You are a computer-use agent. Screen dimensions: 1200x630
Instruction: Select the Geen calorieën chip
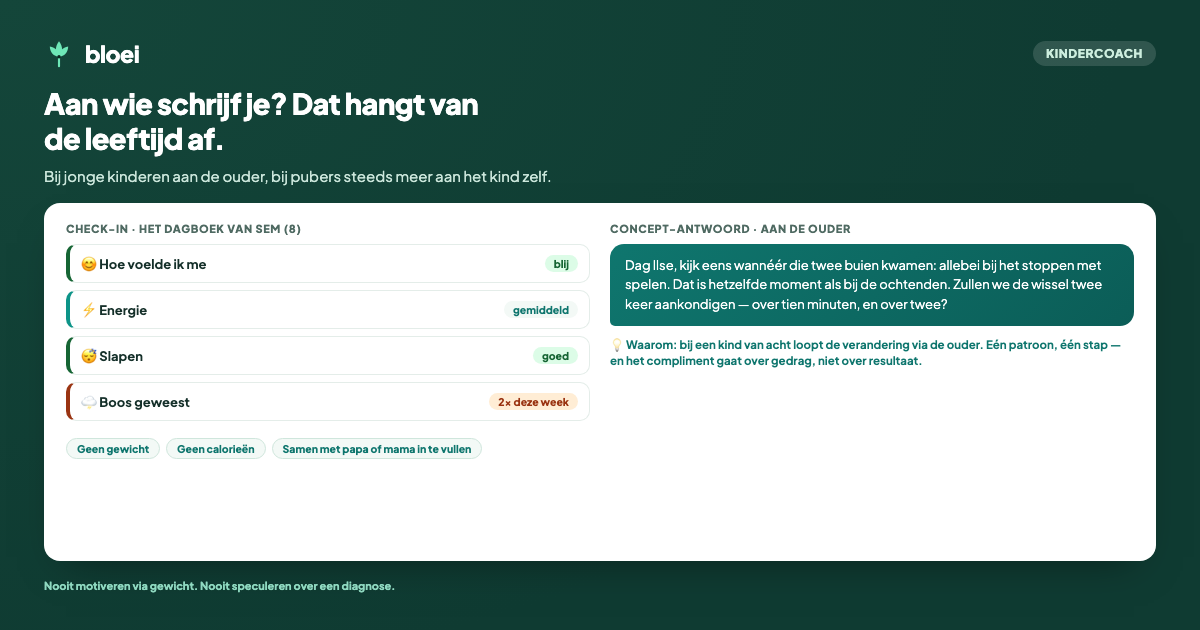216,449
